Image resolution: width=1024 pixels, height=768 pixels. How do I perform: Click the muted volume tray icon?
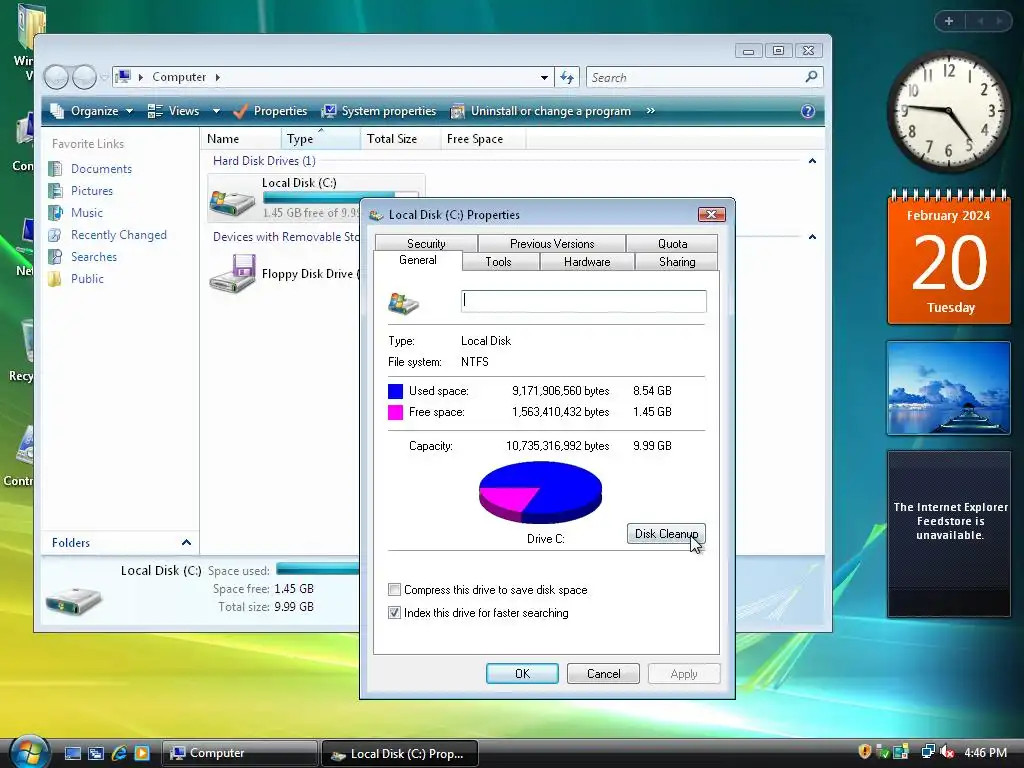[x=946, y=752]
